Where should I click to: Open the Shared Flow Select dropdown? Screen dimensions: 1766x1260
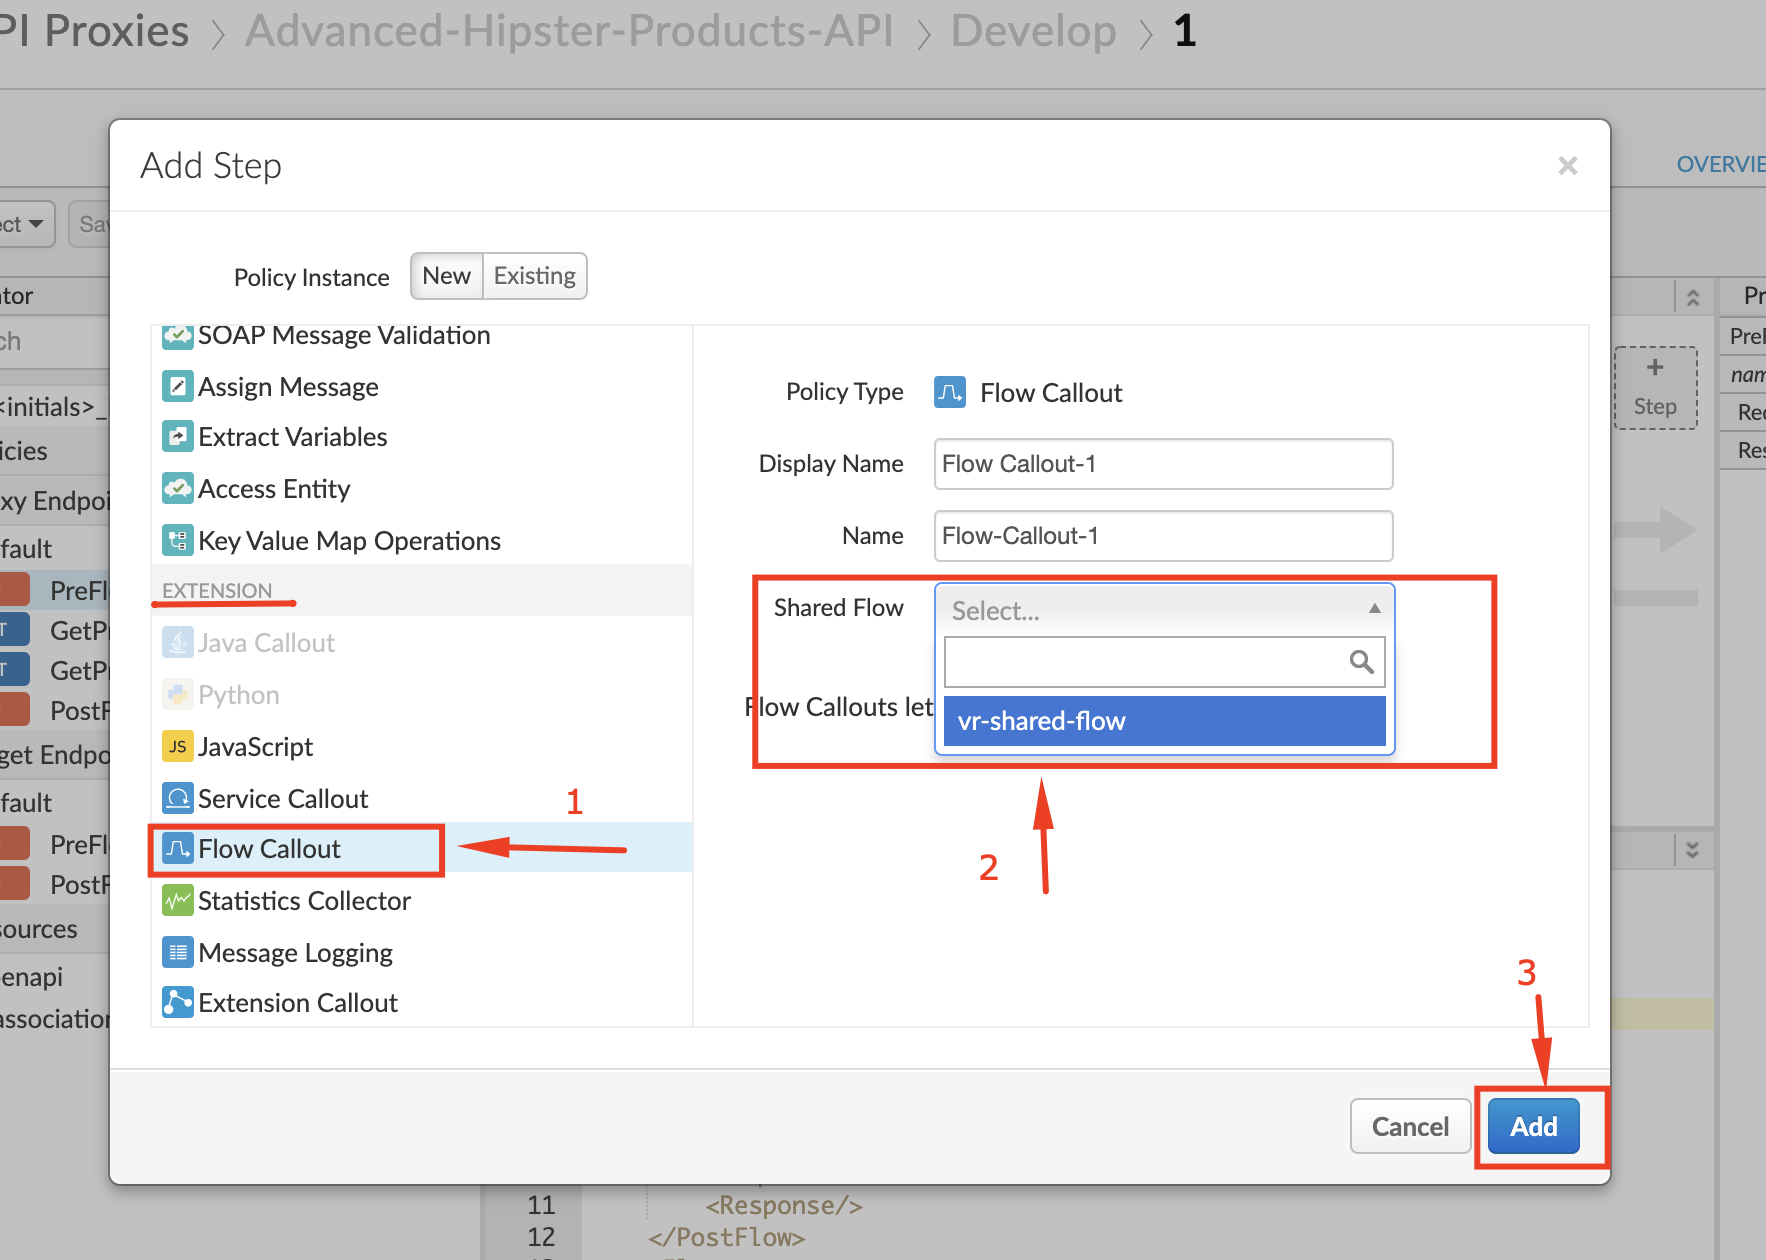[x=1164, y=610]
